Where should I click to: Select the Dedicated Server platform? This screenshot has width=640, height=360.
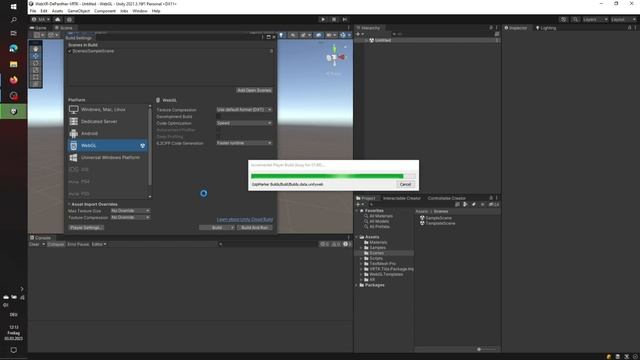pyautogui.click(x=108, y=121)
